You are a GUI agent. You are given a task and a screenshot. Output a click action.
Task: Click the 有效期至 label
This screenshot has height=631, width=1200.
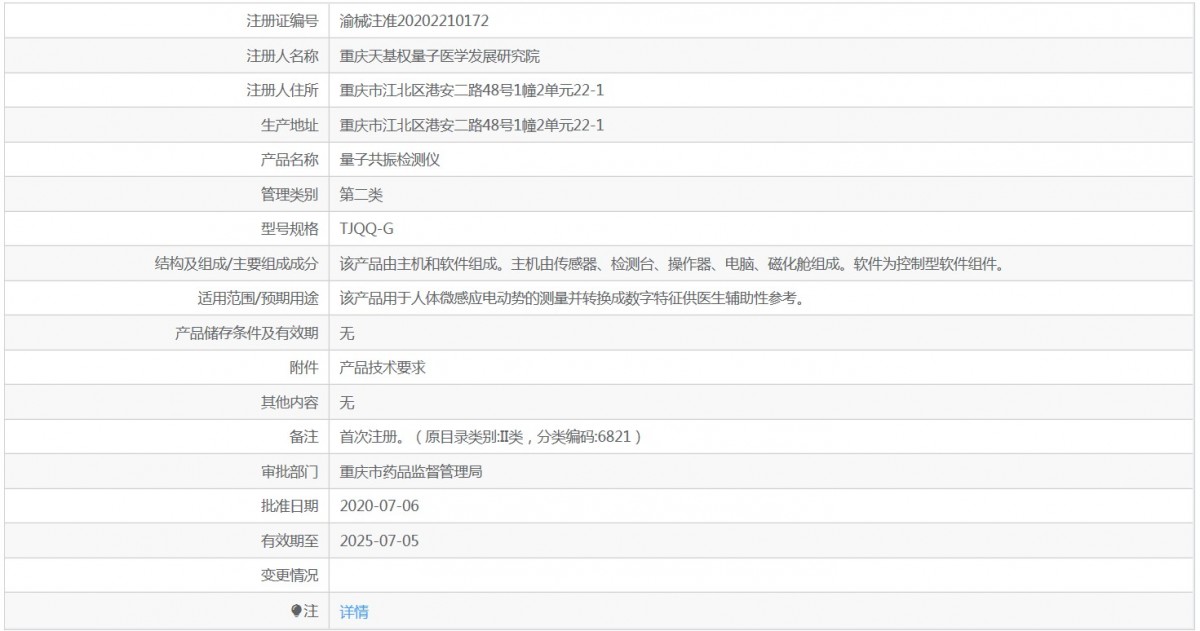pos(290,541)
